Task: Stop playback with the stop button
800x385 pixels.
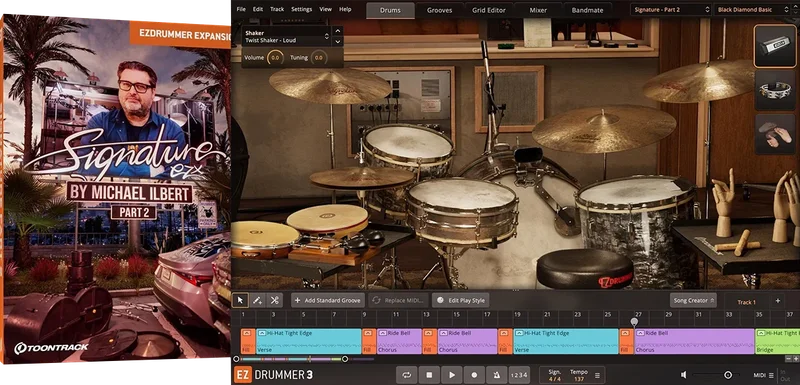Action: [429, 375]
